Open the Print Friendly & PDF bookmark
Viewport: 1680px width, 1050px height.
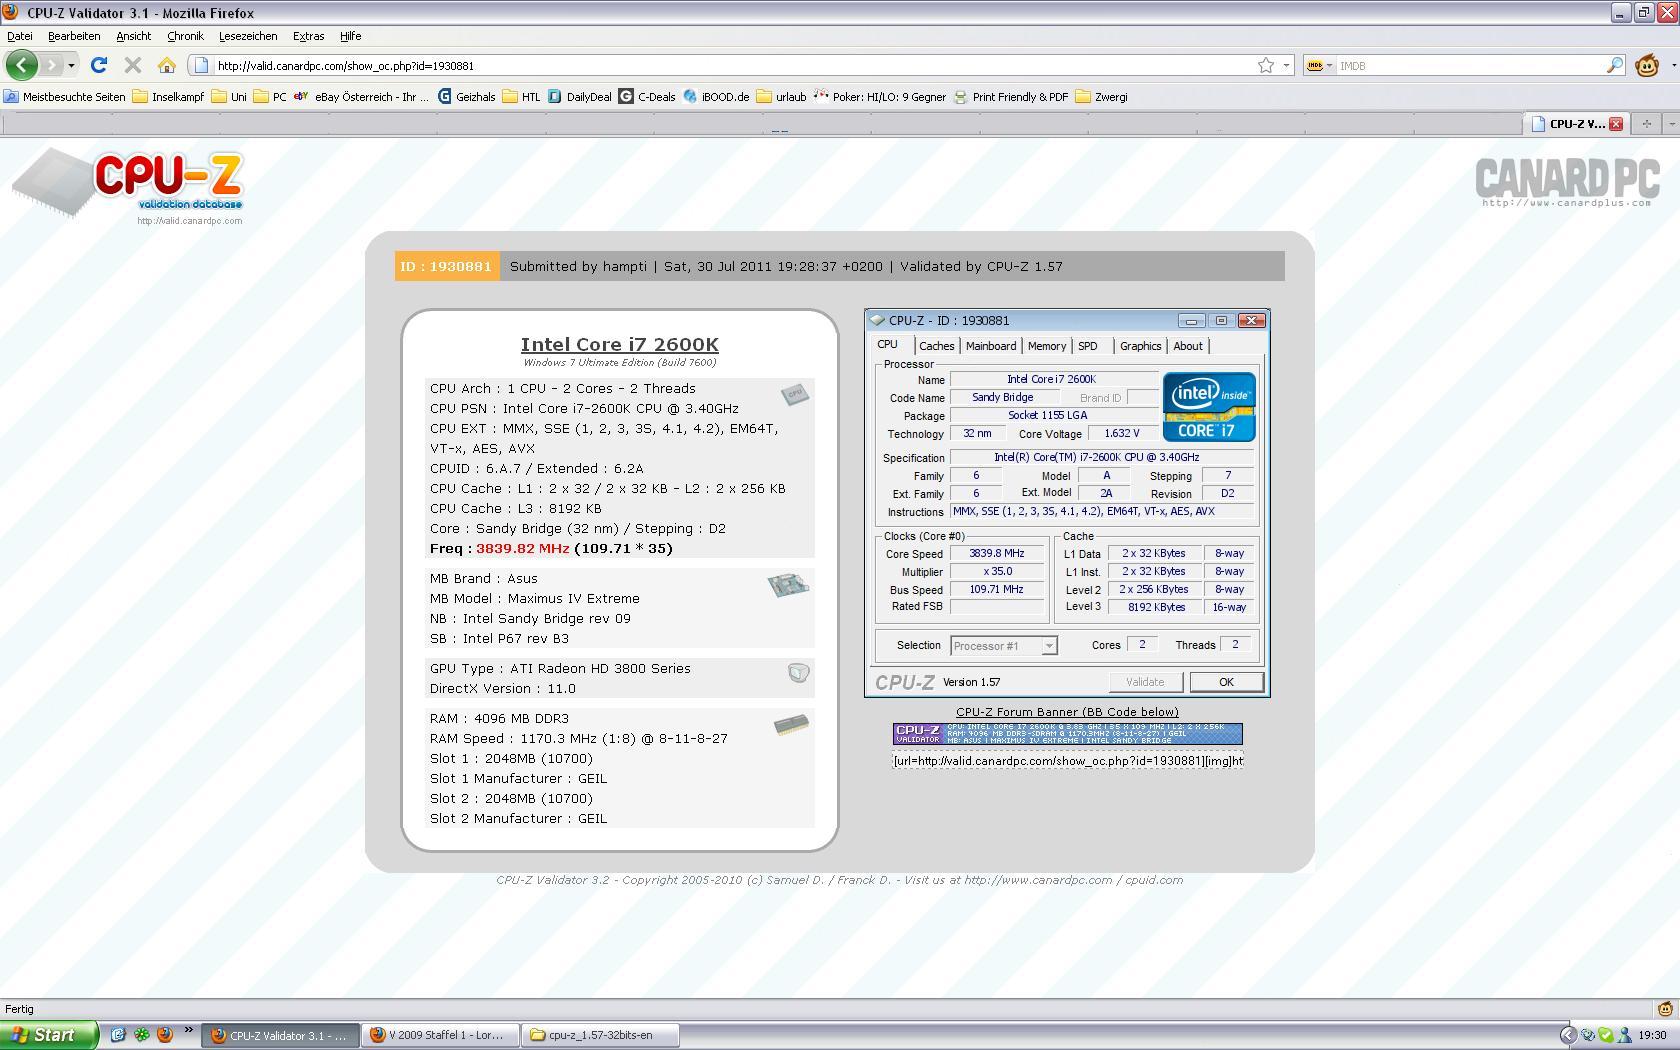pyautogui.click(x=1011, y=97)
